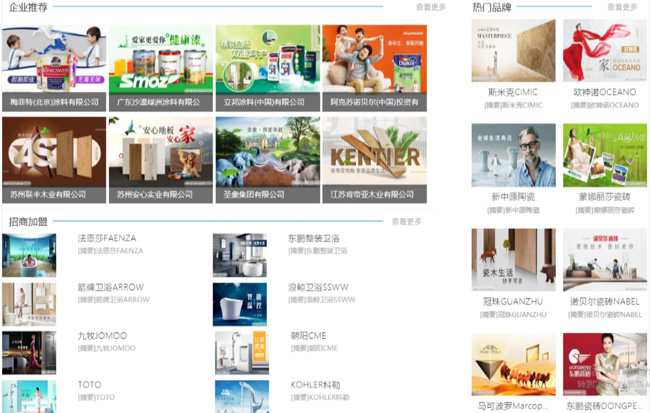Screen dimensions: 650x413
Task: Open the 苏州联丰木业有限公司 company card
Action: (x=54, y=160)
